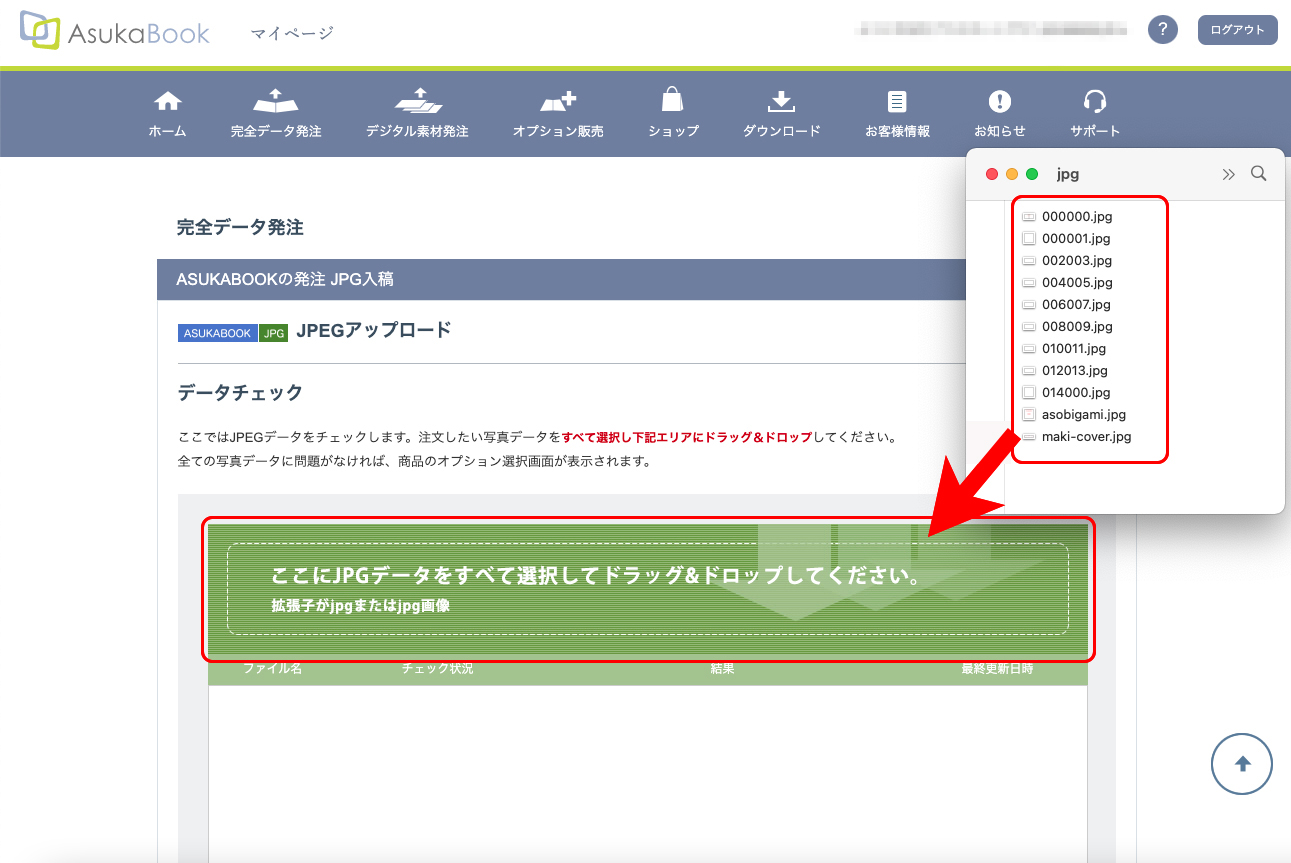Select file 014000.jpg in Finder
The height and width of the screenshot is (863, 1291).
pyautogui.click(x=1067, y=392)
